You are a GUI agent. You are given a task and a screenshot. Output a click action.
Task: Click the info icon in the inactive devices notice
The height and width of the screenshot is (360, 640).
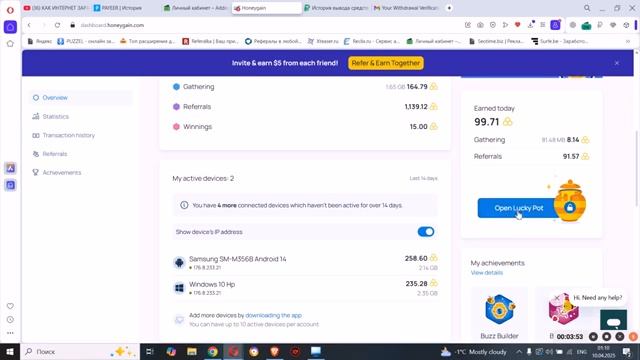click(184, 205)
